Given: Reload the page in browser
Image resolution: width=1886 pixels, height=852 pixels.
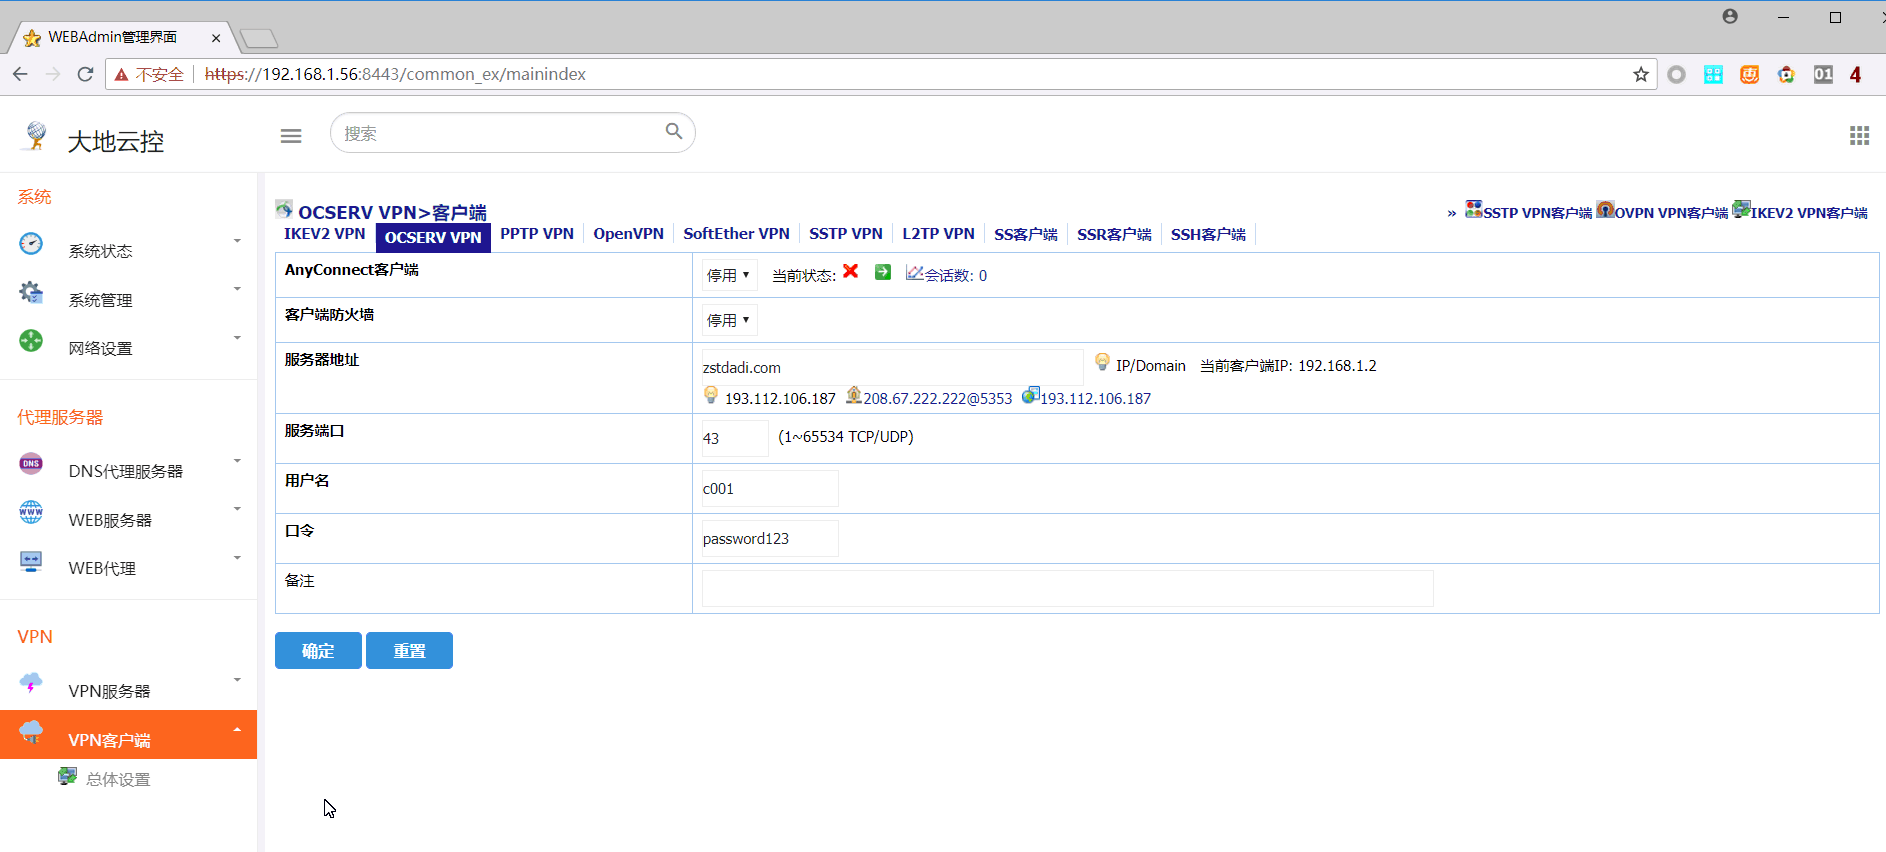Looking at the screenshot, I should tap(85, 74).
